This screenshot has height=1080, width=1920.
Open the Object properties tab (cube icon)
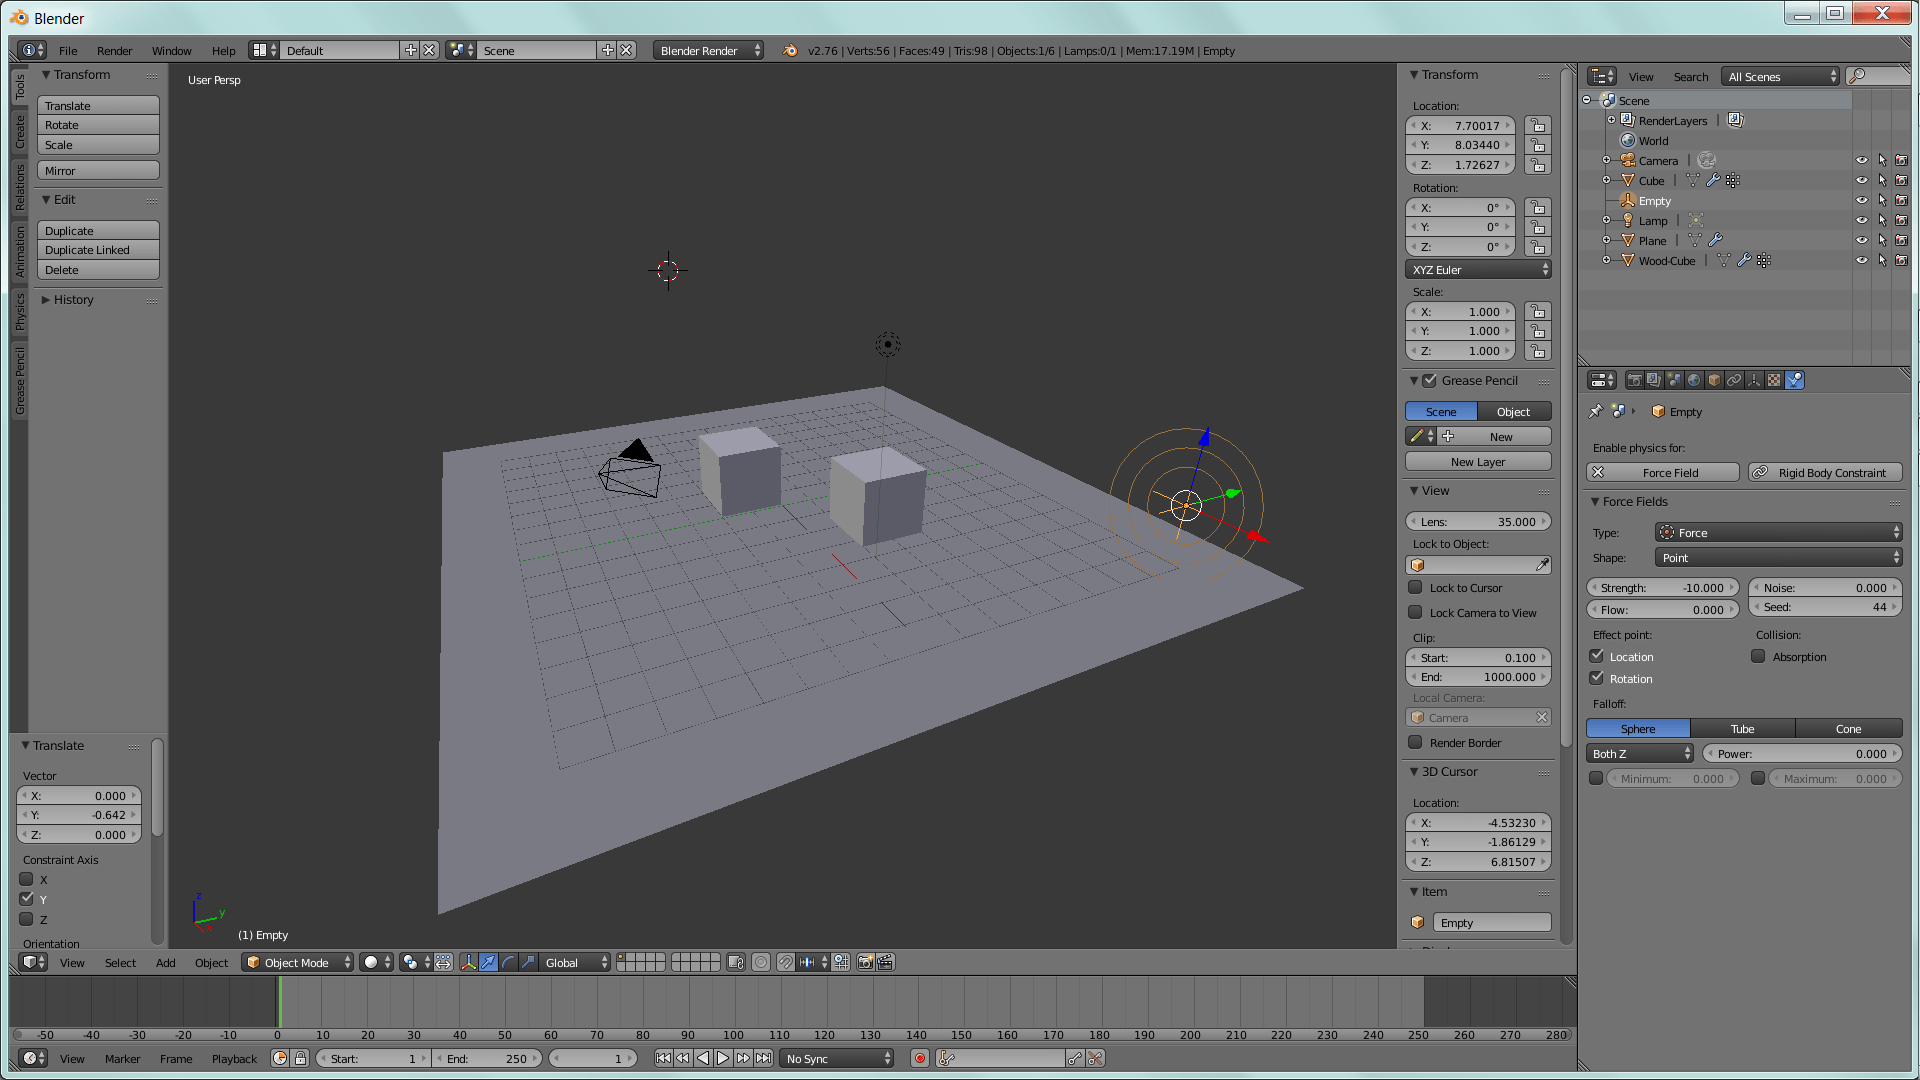pos(1714,380)
